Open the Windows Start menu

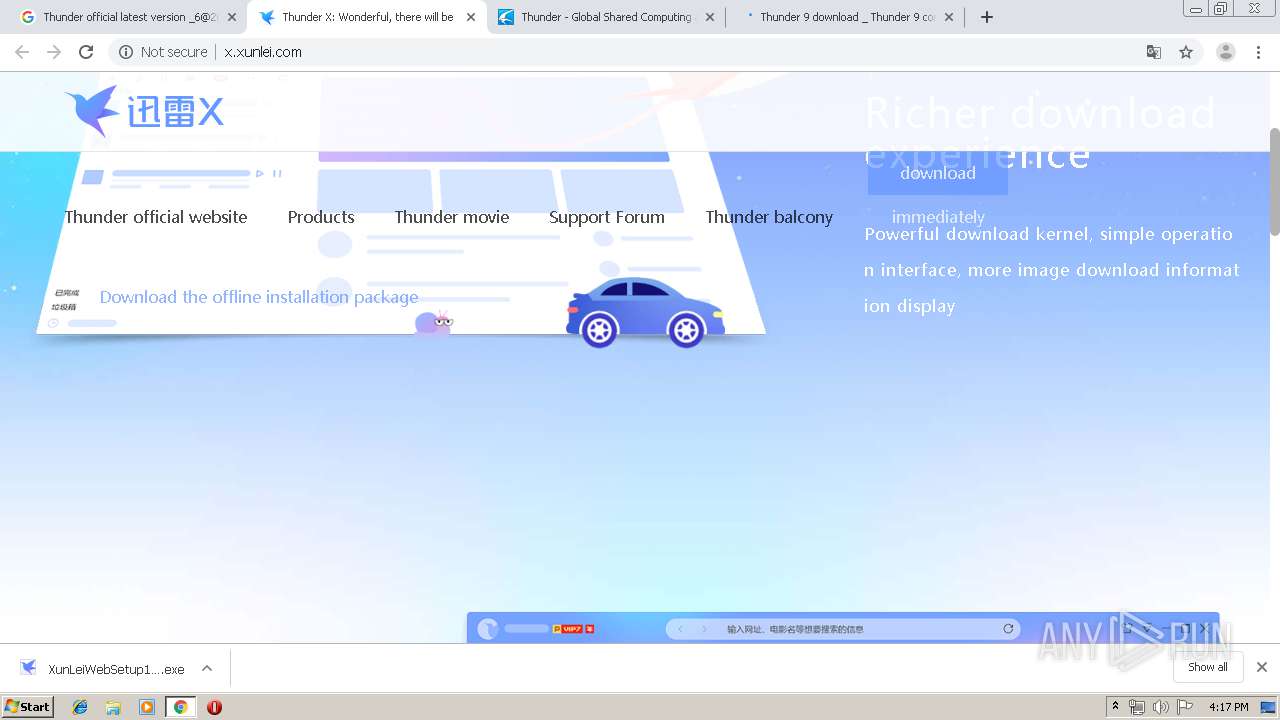pos(27,707)
